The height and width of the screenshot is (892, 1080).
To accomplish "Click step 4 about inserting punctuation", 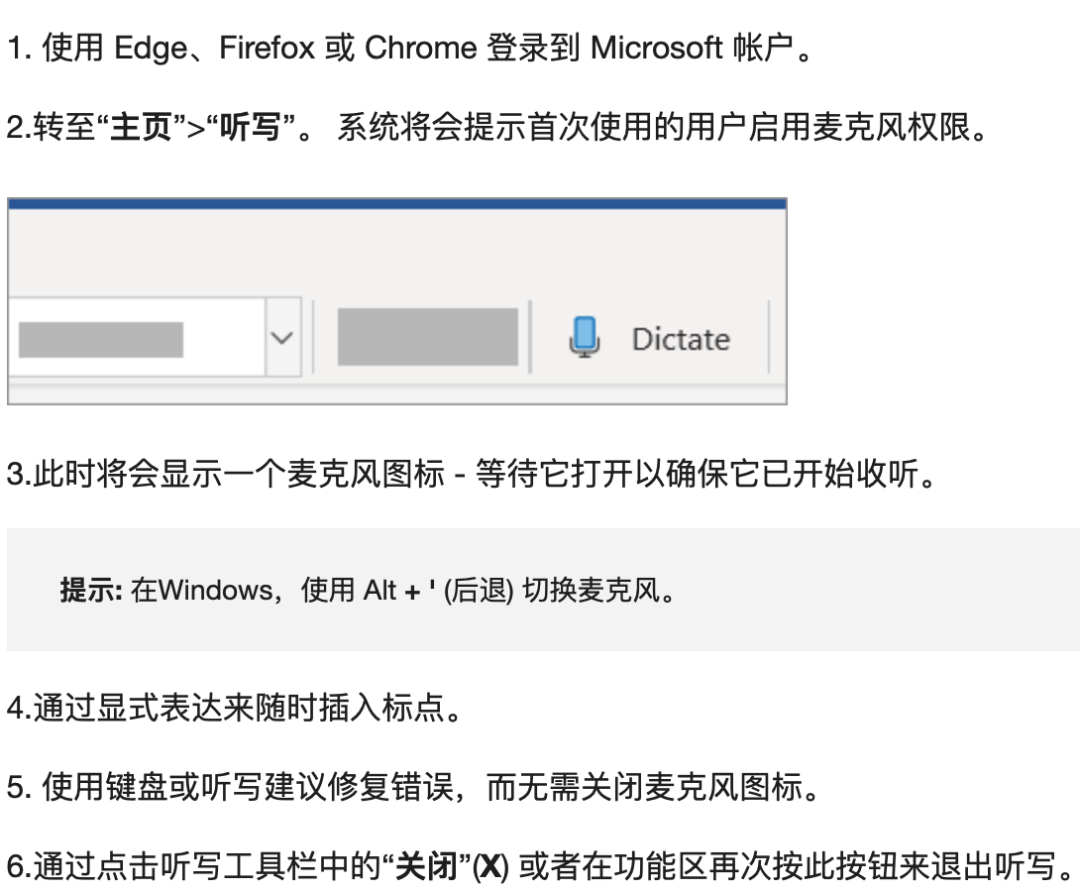I will coord(234,708).
